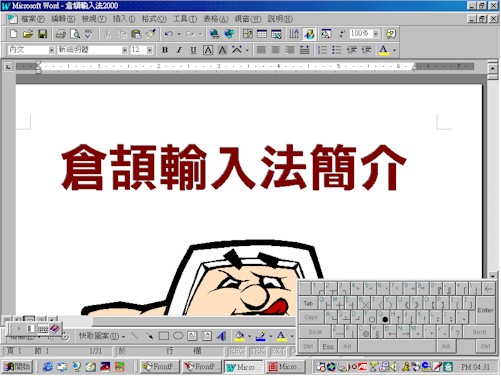
Task: Click the REC indicator in status bar
Action: point(236,351)
